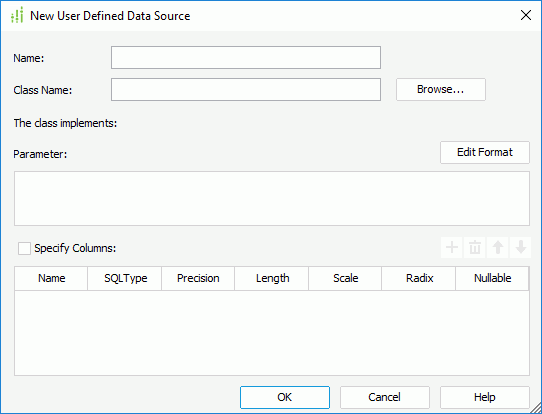
Task: Click the Name column header
Action: pyautogui.click(x=51, y=278)
